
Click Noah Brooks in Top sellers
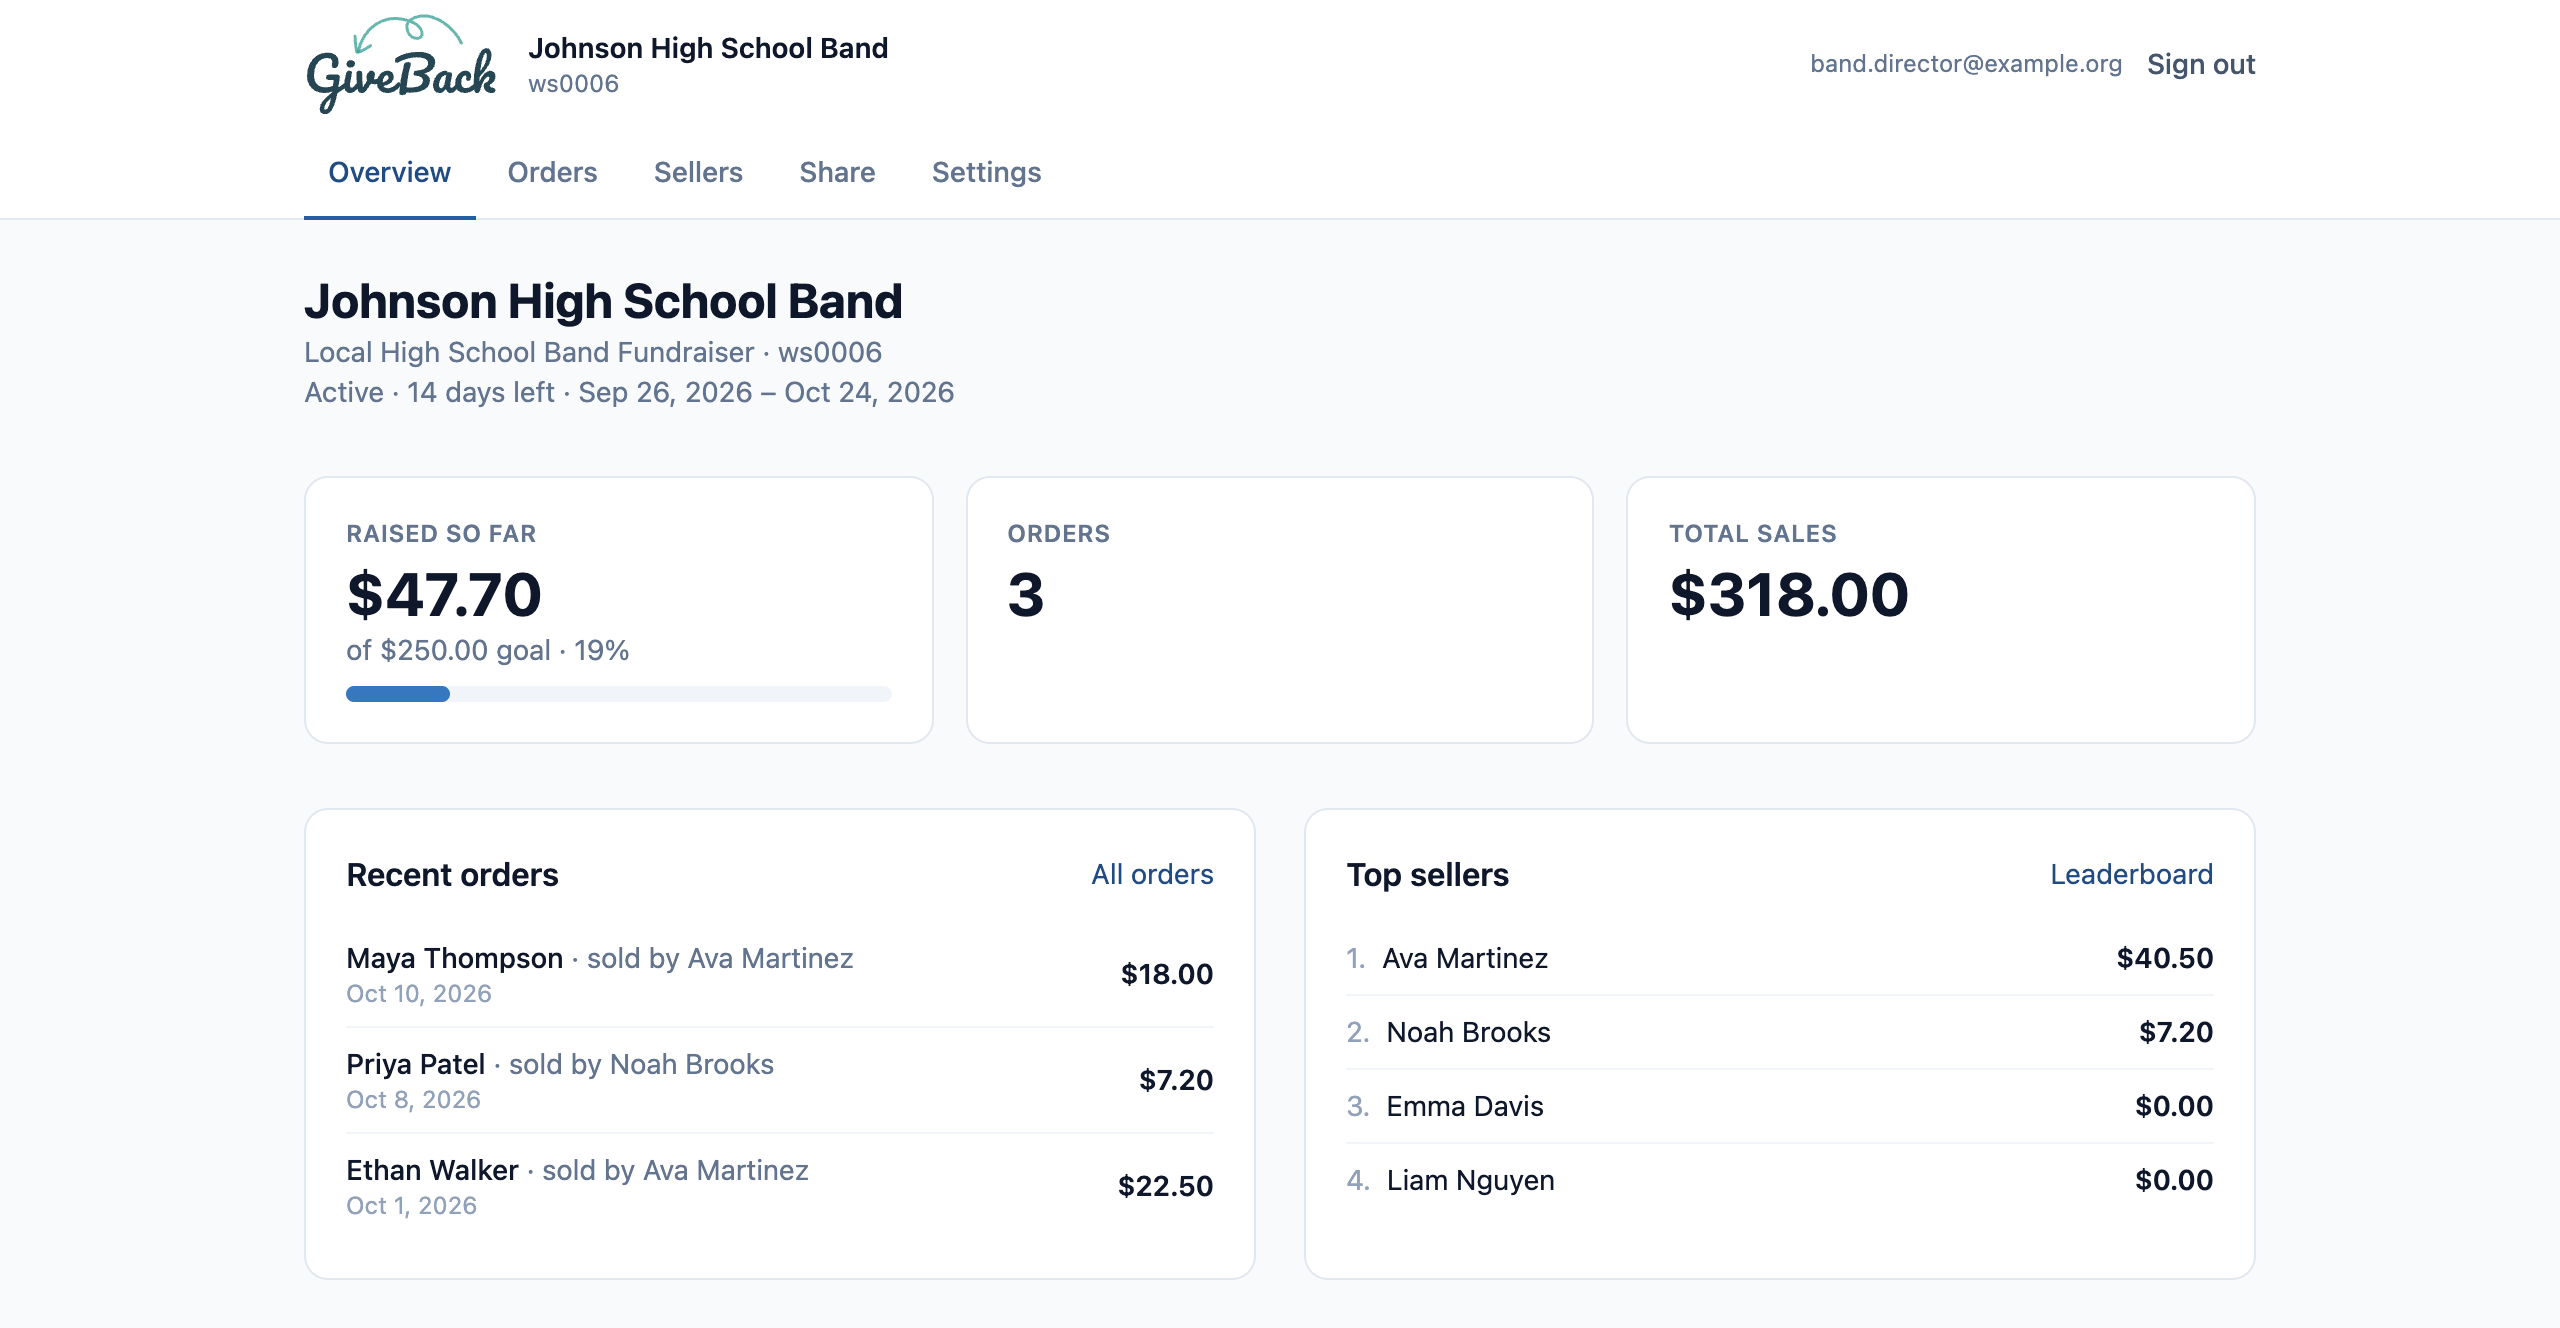pos(1468,1032)
